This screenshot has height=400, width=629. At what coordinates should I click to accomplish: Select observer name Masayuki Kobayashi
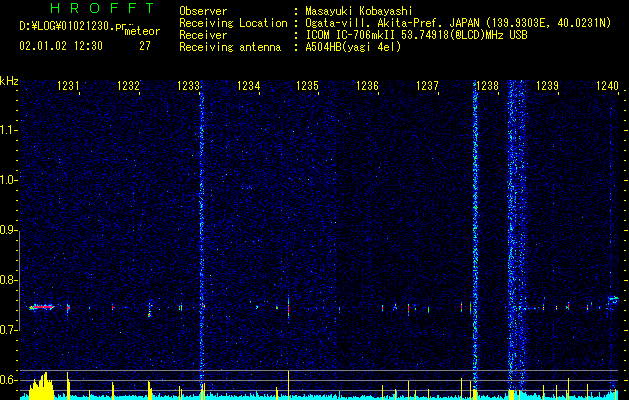click(359, 11)
